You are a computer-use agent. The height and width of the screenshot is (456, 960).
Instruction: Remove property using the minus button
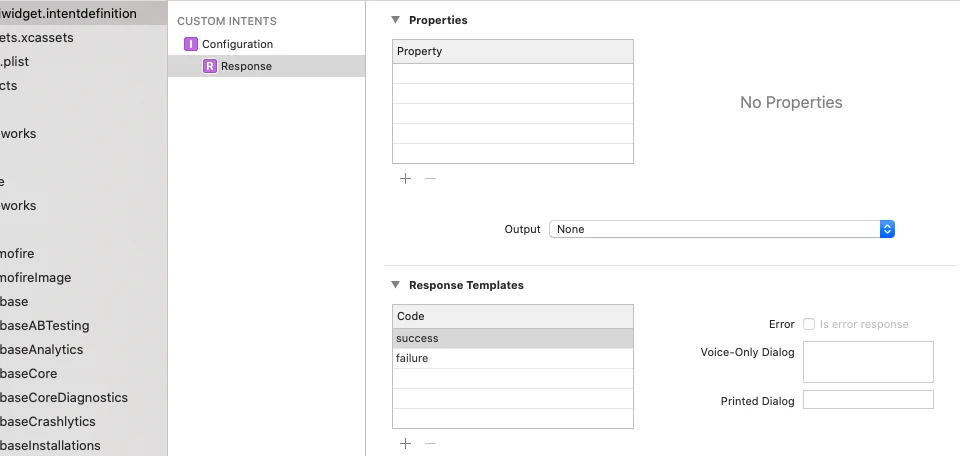(431, 178)
